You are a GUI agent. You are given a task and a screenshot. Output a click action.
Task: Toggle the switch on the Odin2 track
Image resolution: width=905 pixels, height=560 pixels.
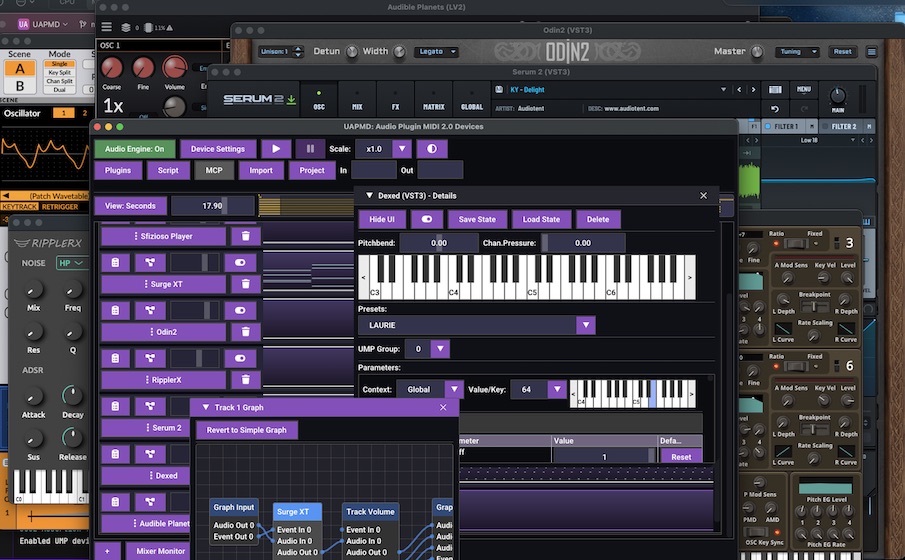[x=240, y=311]
